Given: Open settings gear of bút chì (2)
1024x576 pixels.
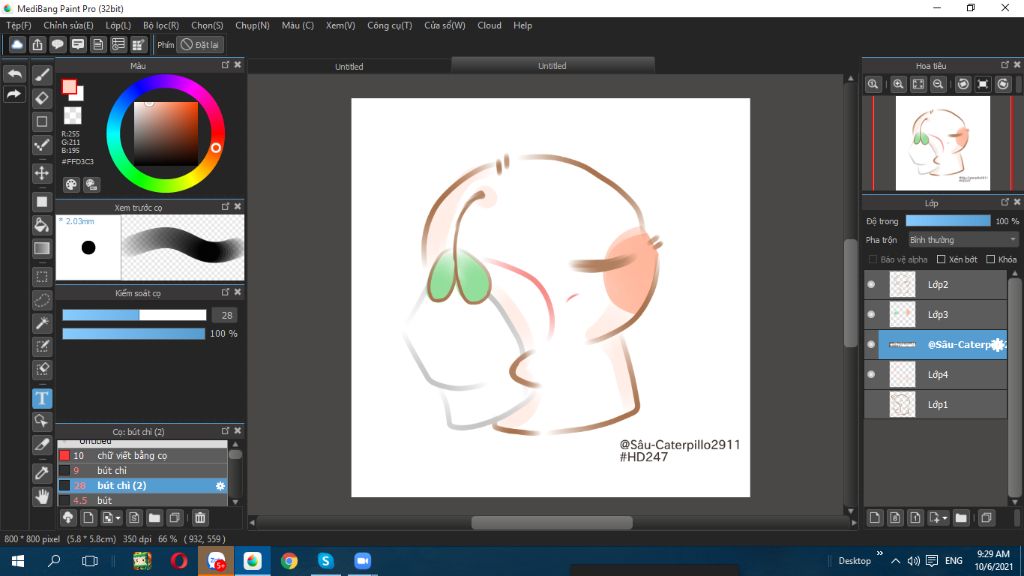Looking at the screenshot, I should point(220,485).
